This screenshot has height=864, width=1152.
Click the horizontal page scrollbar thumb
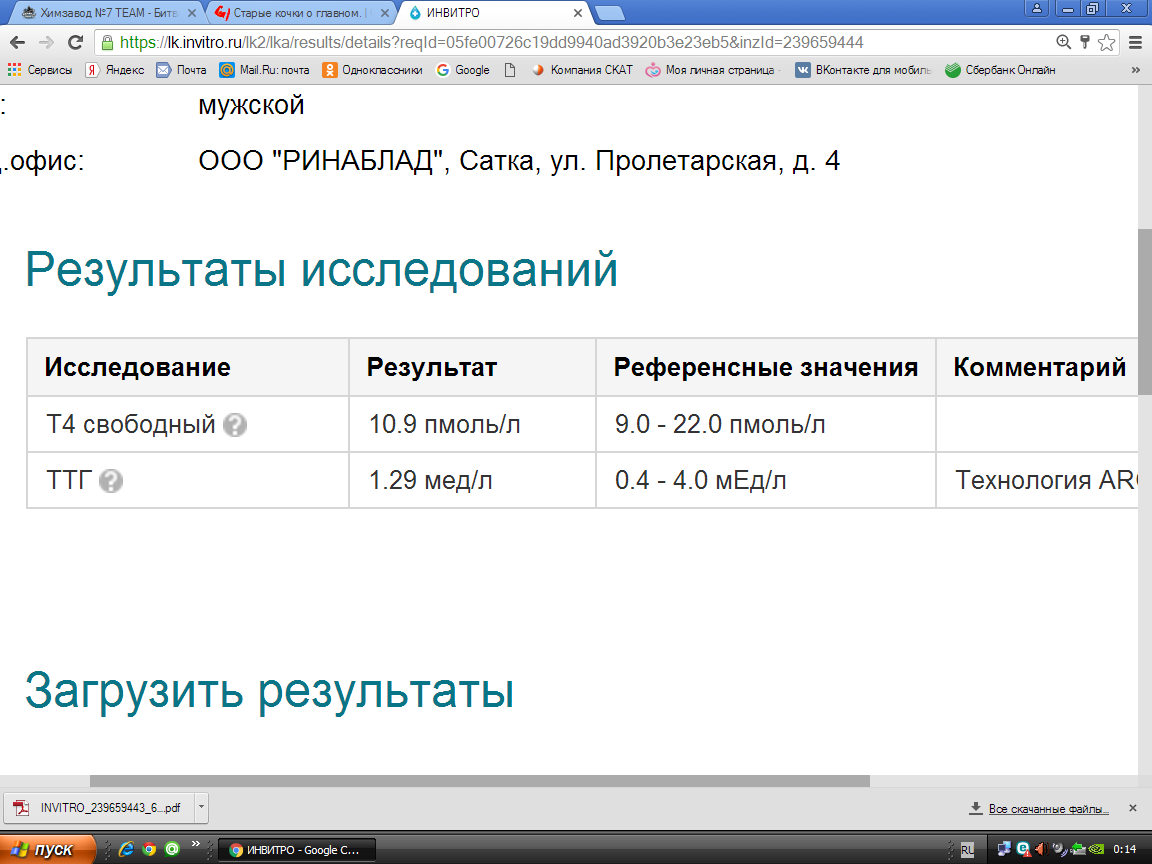(480, 781)
